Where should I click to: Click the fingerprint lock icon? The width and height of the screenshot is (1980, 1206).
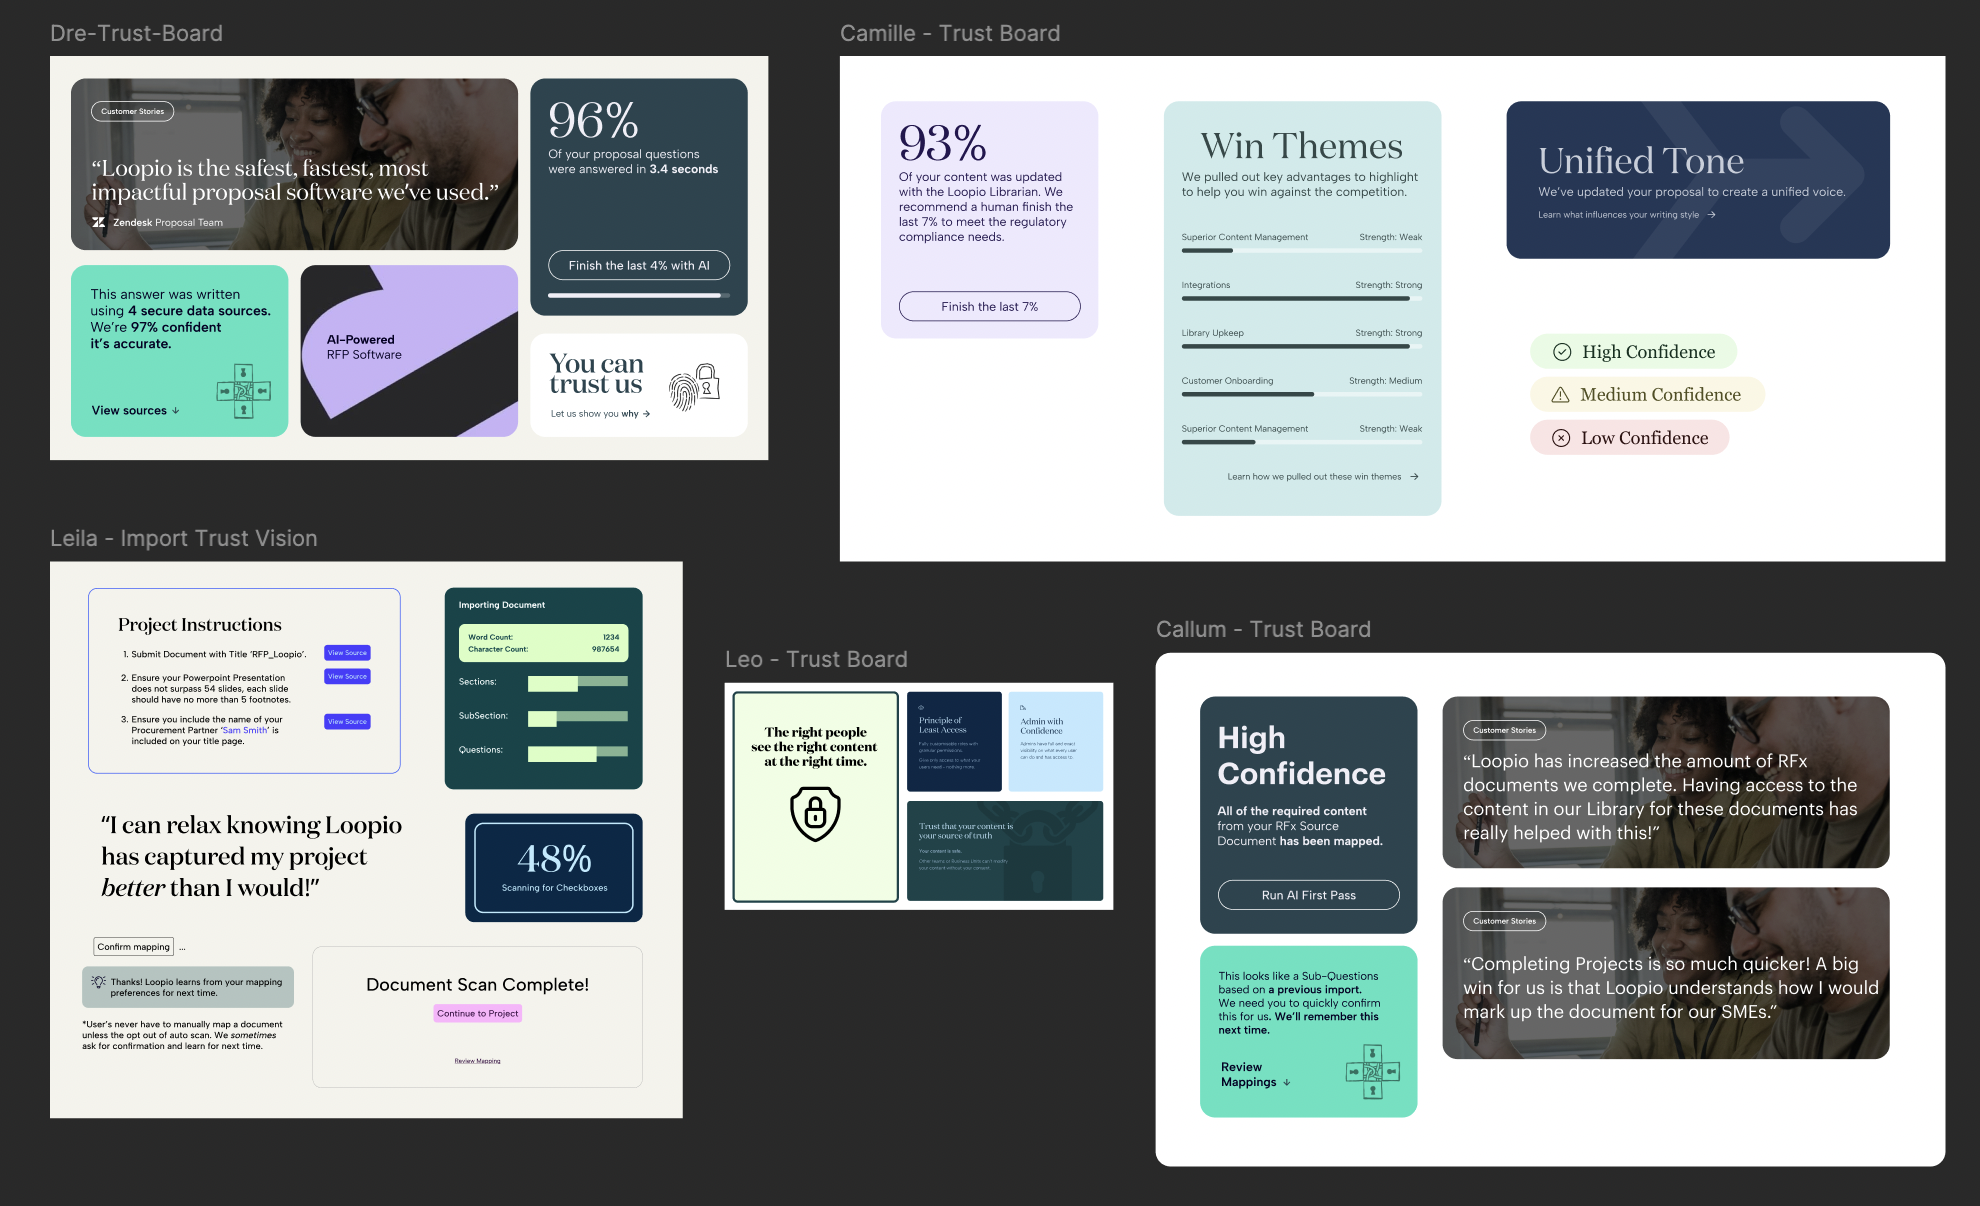pyautogui.click(x=694, y=388)
